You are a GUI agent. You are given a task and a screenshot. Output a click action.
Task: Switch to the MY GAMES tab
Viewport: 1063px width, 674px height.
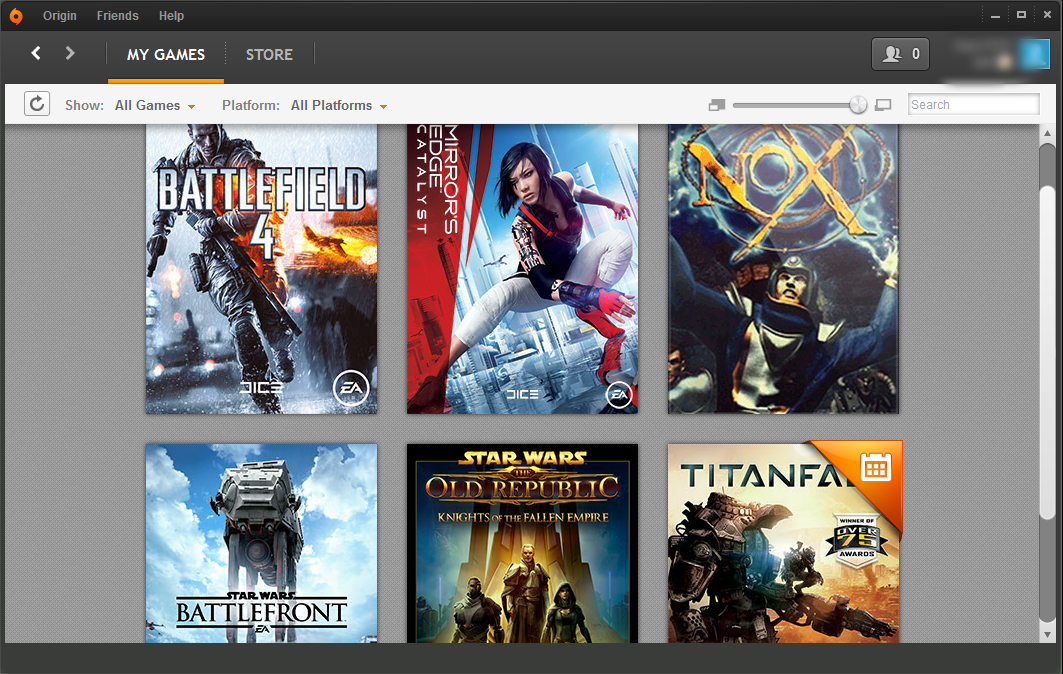tap(165, 55)
